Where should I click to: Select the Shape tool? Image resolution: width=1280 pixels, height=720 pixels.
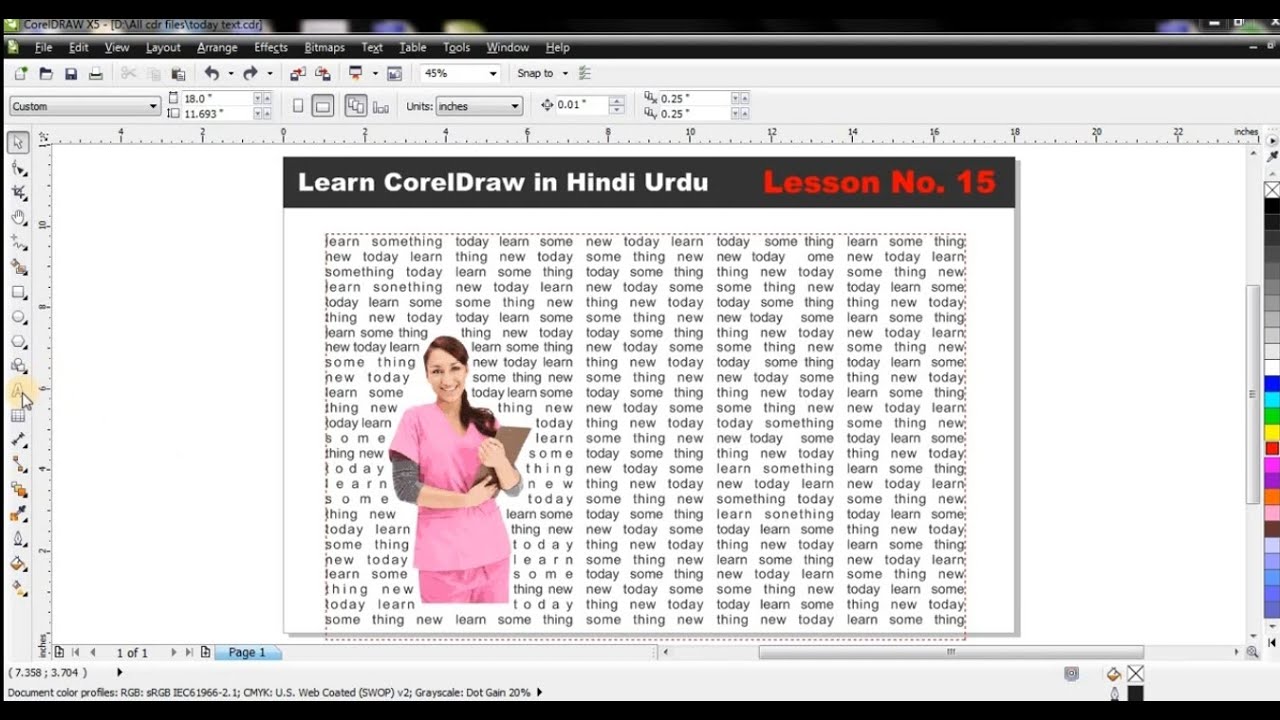click(18, 168)
